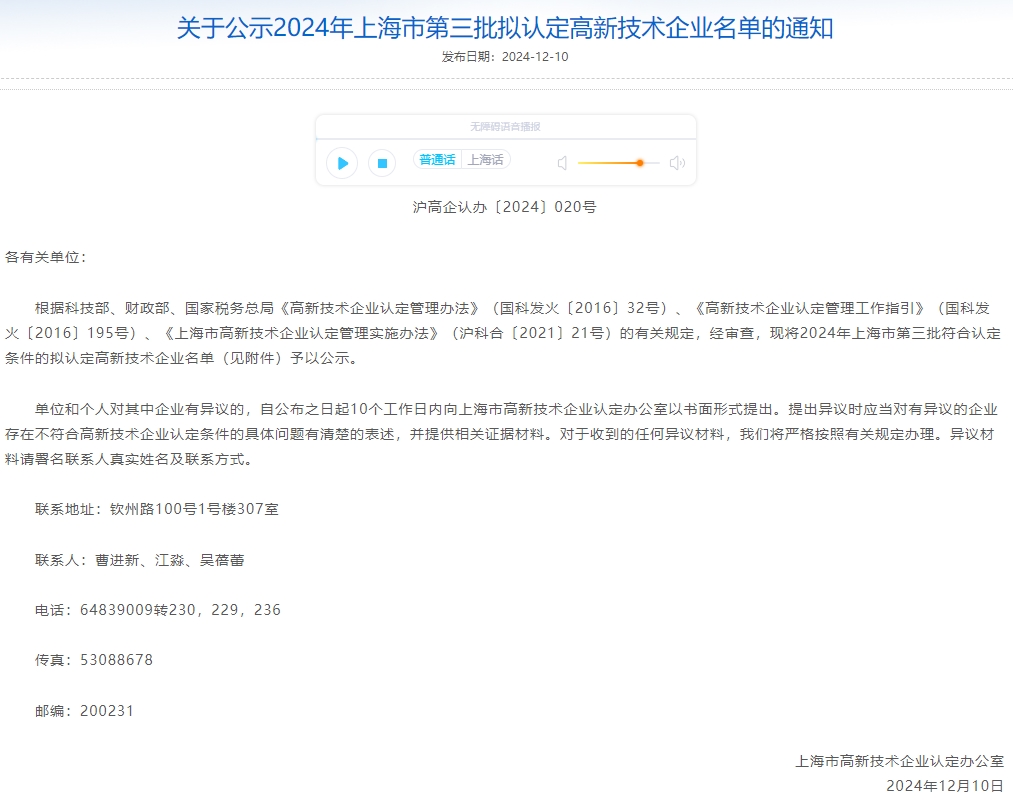Screen dimensions: 1013x804
Task: Click the 无障碍语音播报 player header
Action: [505, 127]
